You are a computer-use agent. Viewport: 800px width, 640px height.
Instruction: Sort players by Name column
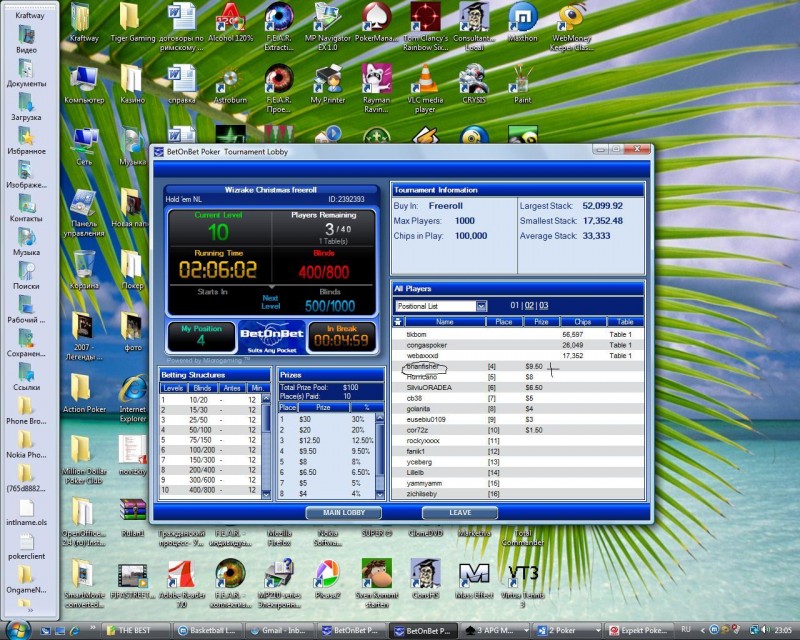pos(444,322)
